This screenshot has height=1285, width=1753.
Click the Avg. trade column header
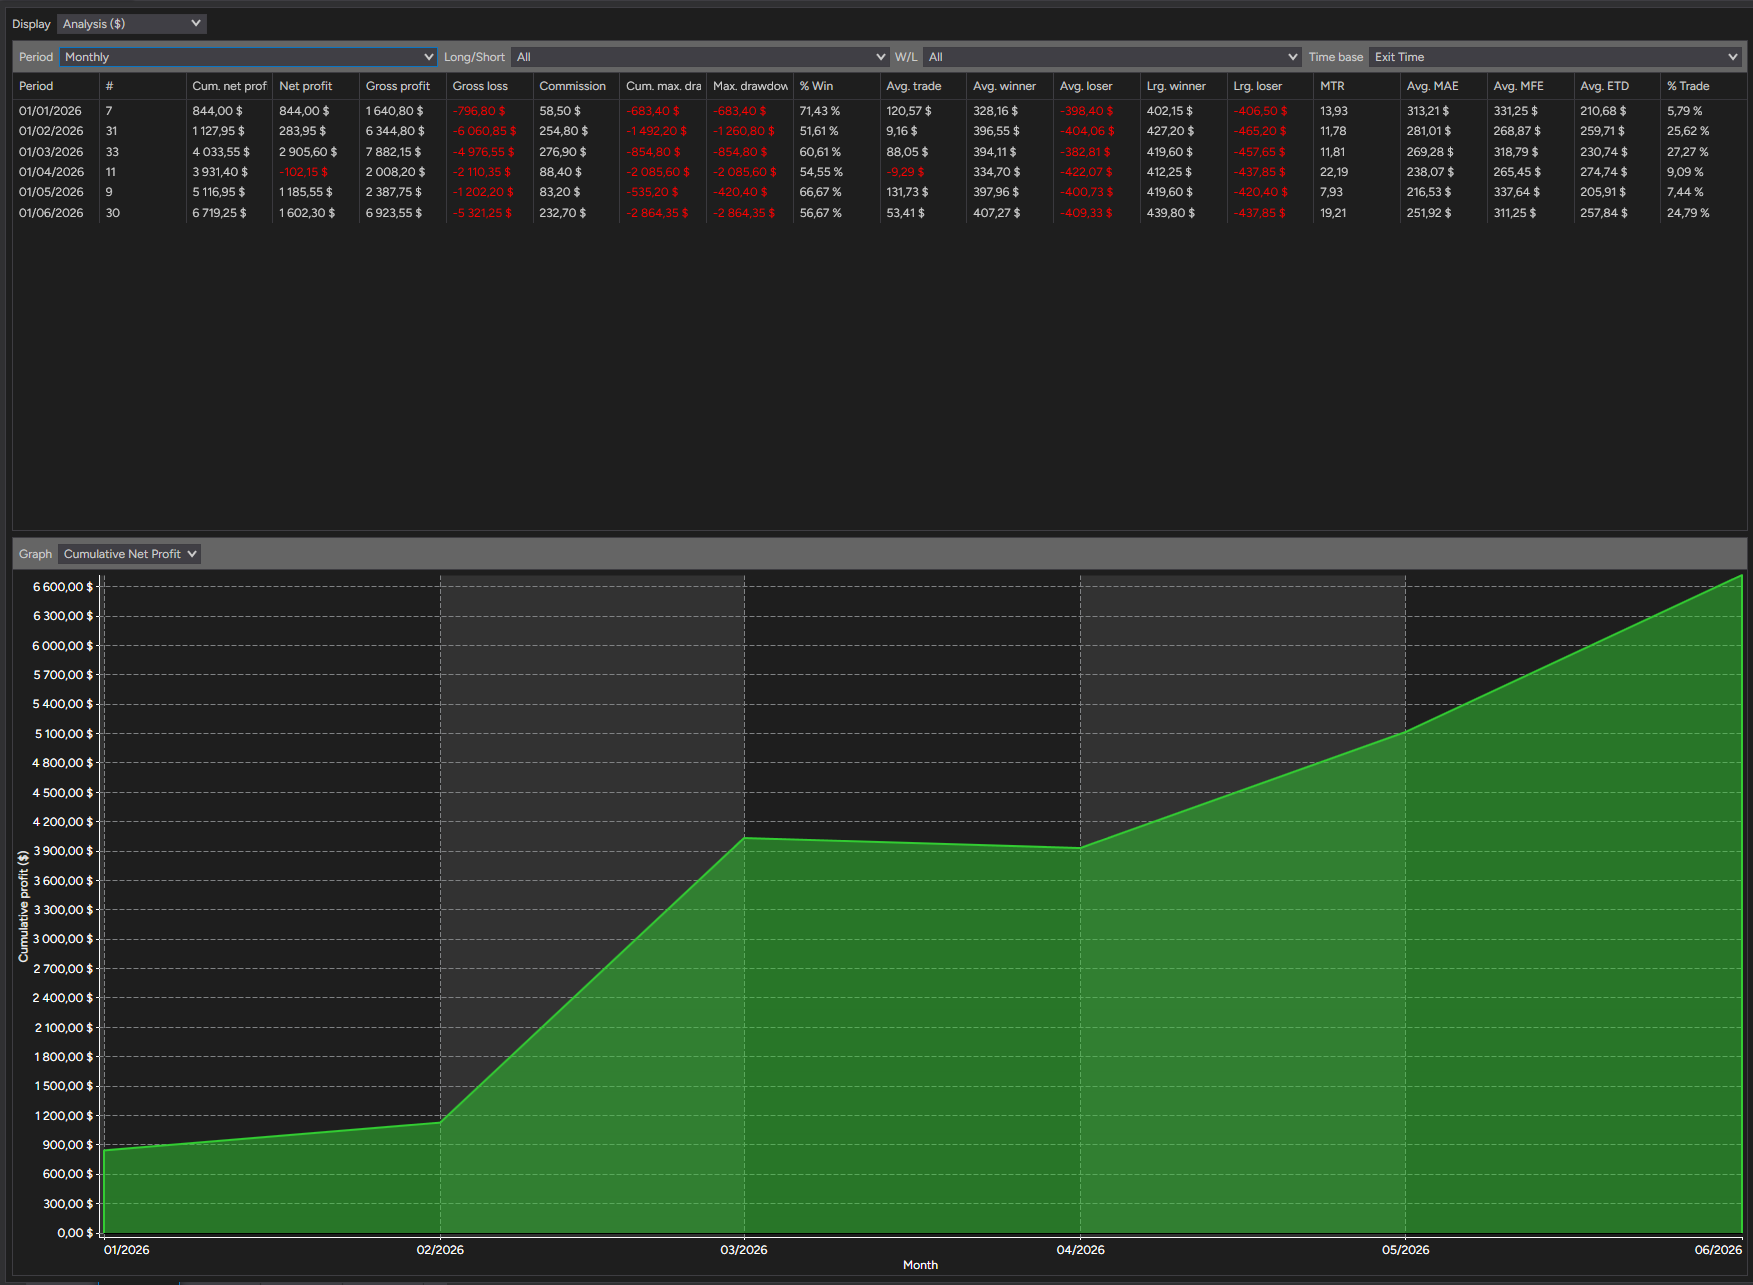click(923, 86)
